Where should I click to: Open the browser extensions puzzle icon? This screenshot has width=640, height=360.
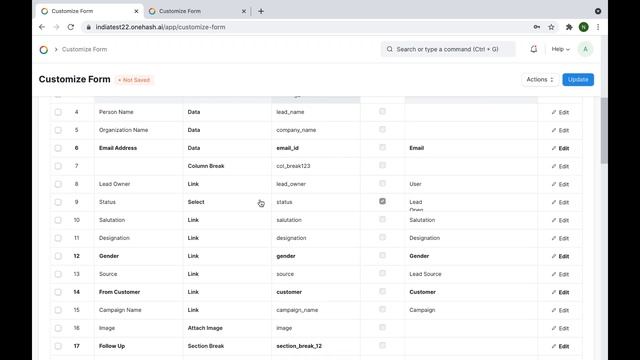coord(569,27)
